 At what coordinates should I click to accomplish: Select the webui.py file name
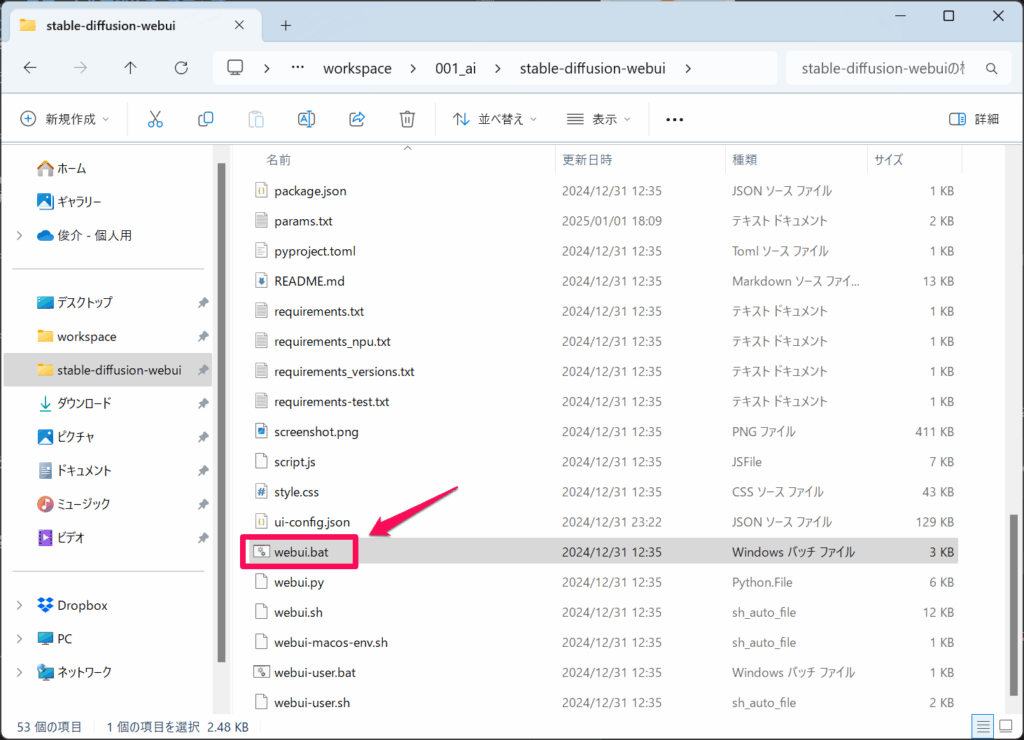(x=299, y=582)
